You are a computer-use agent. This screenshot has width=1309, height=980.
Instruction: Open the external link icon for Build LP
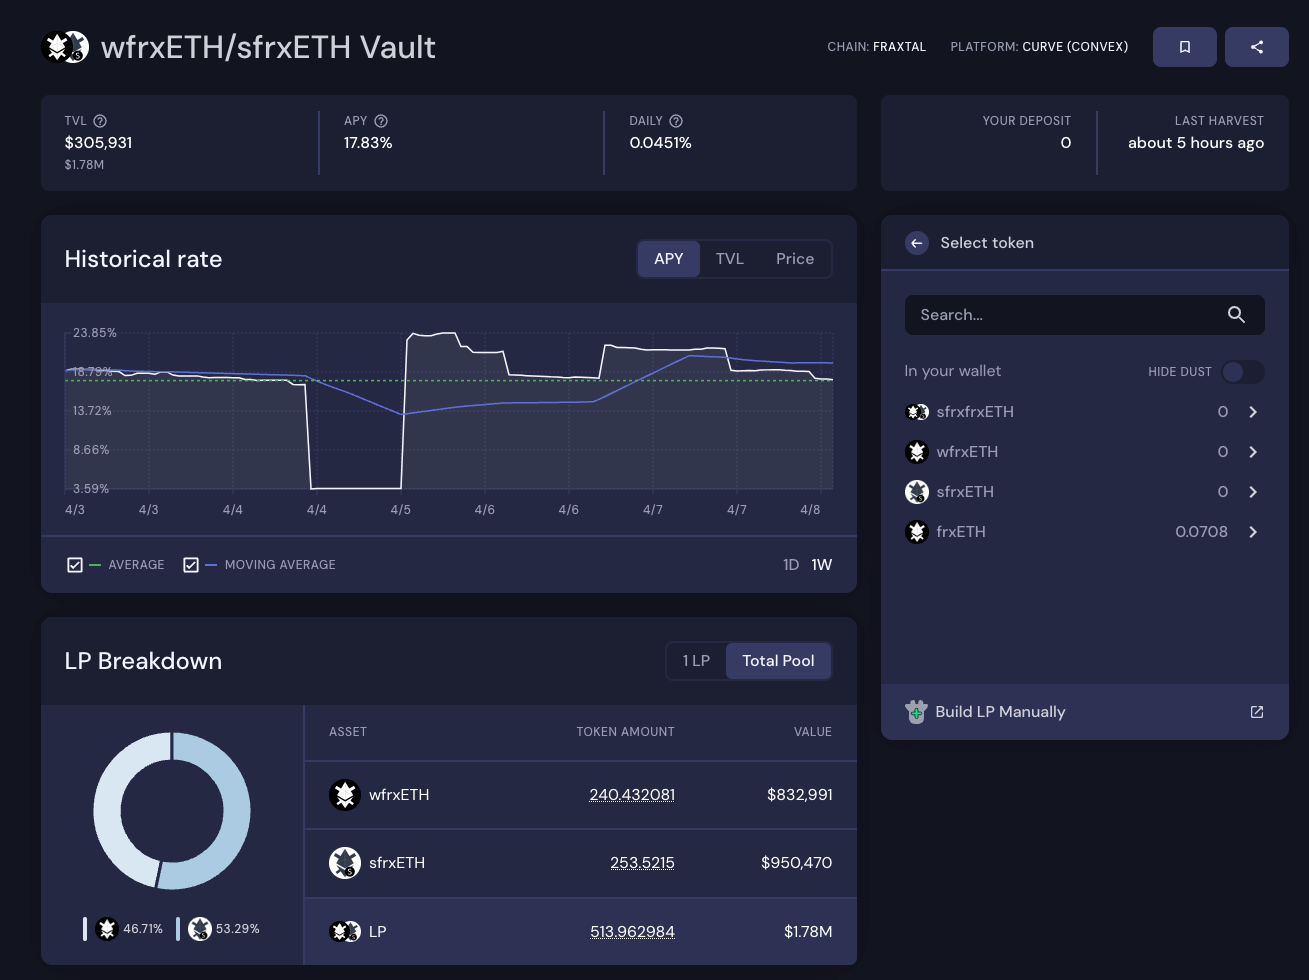coord(1257,712)
